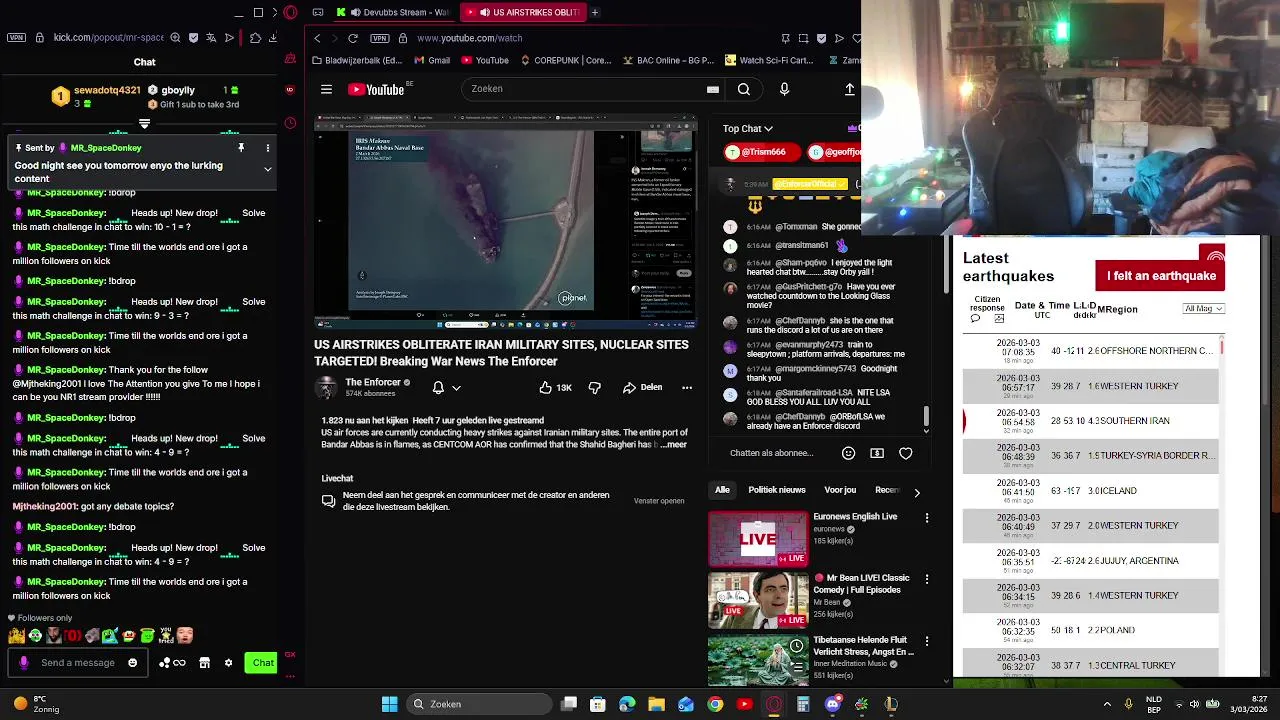
Task: Switch to the Devubbs Stream tab
Action: pyautogui.click(x=393, y=12)
